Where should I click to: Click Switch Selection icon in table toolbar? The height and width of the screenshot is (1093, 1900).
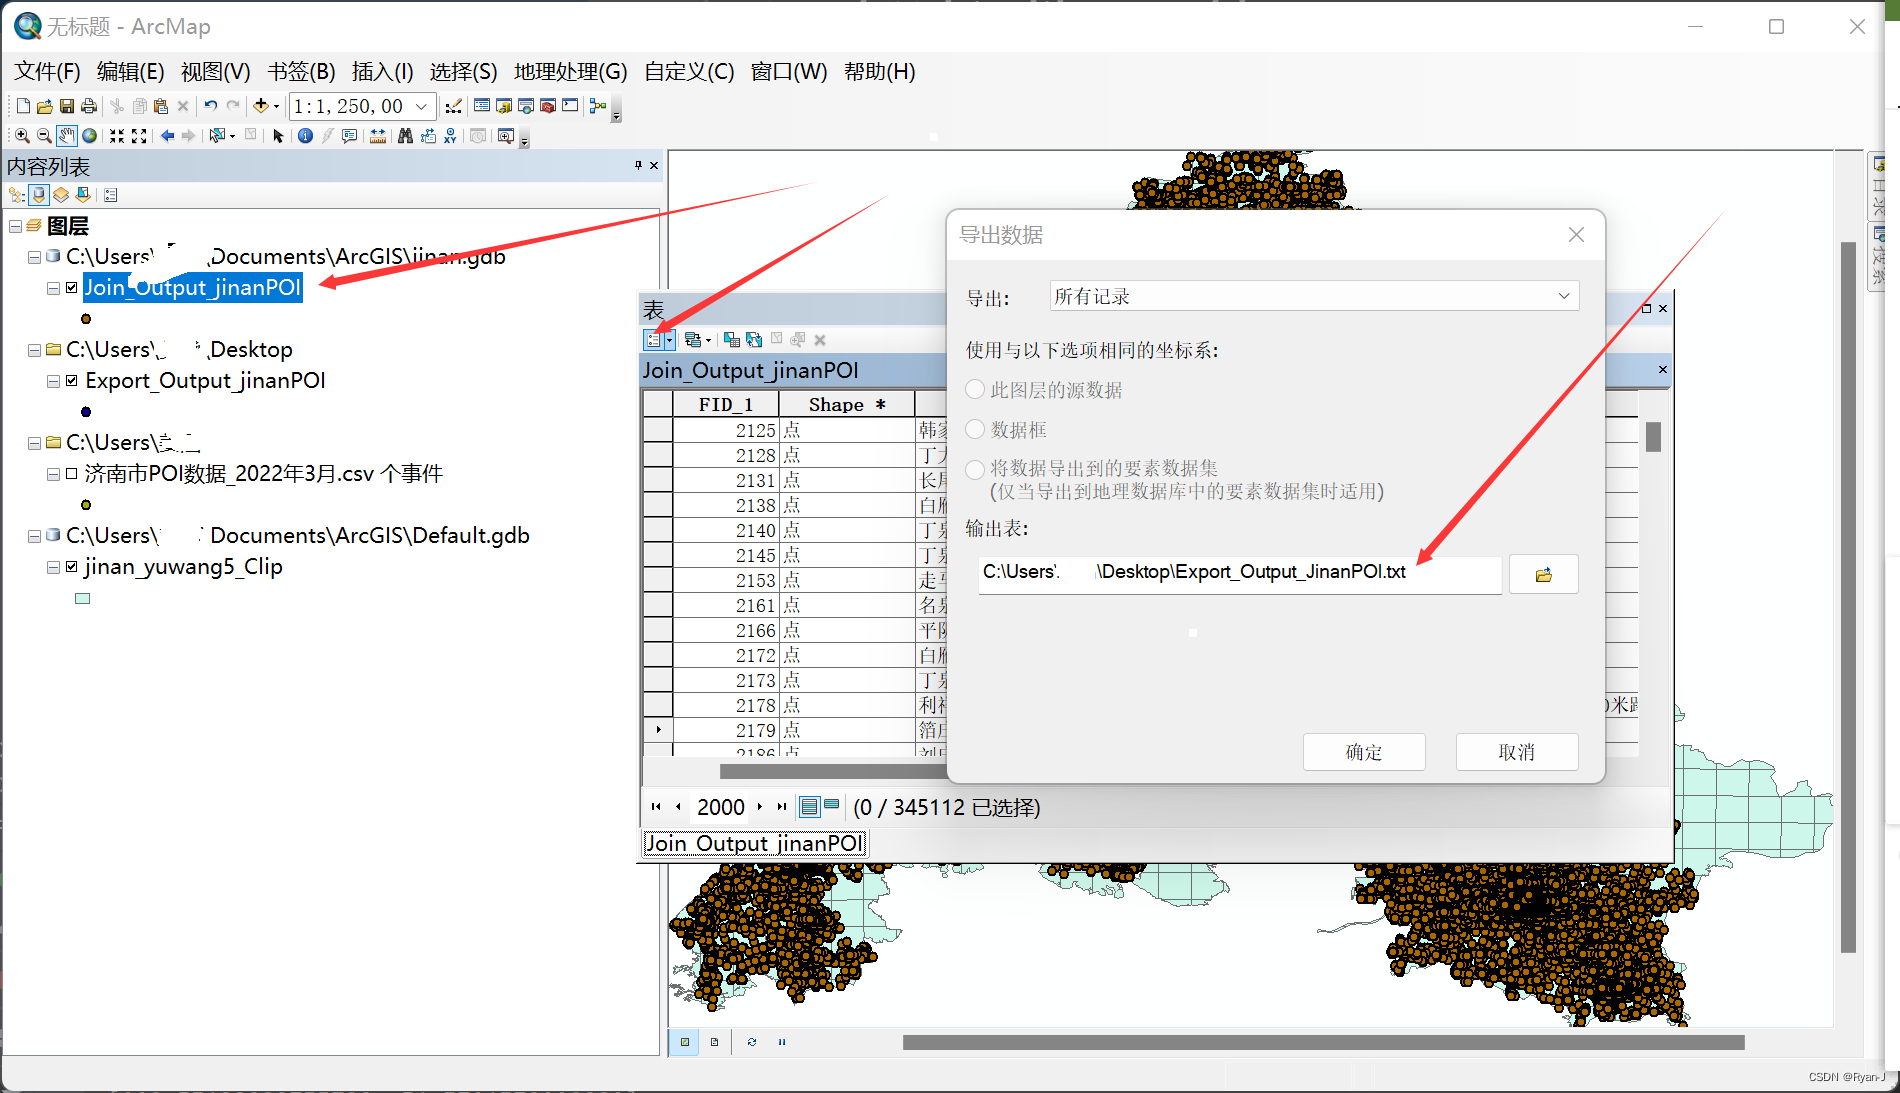click(754, 340)
